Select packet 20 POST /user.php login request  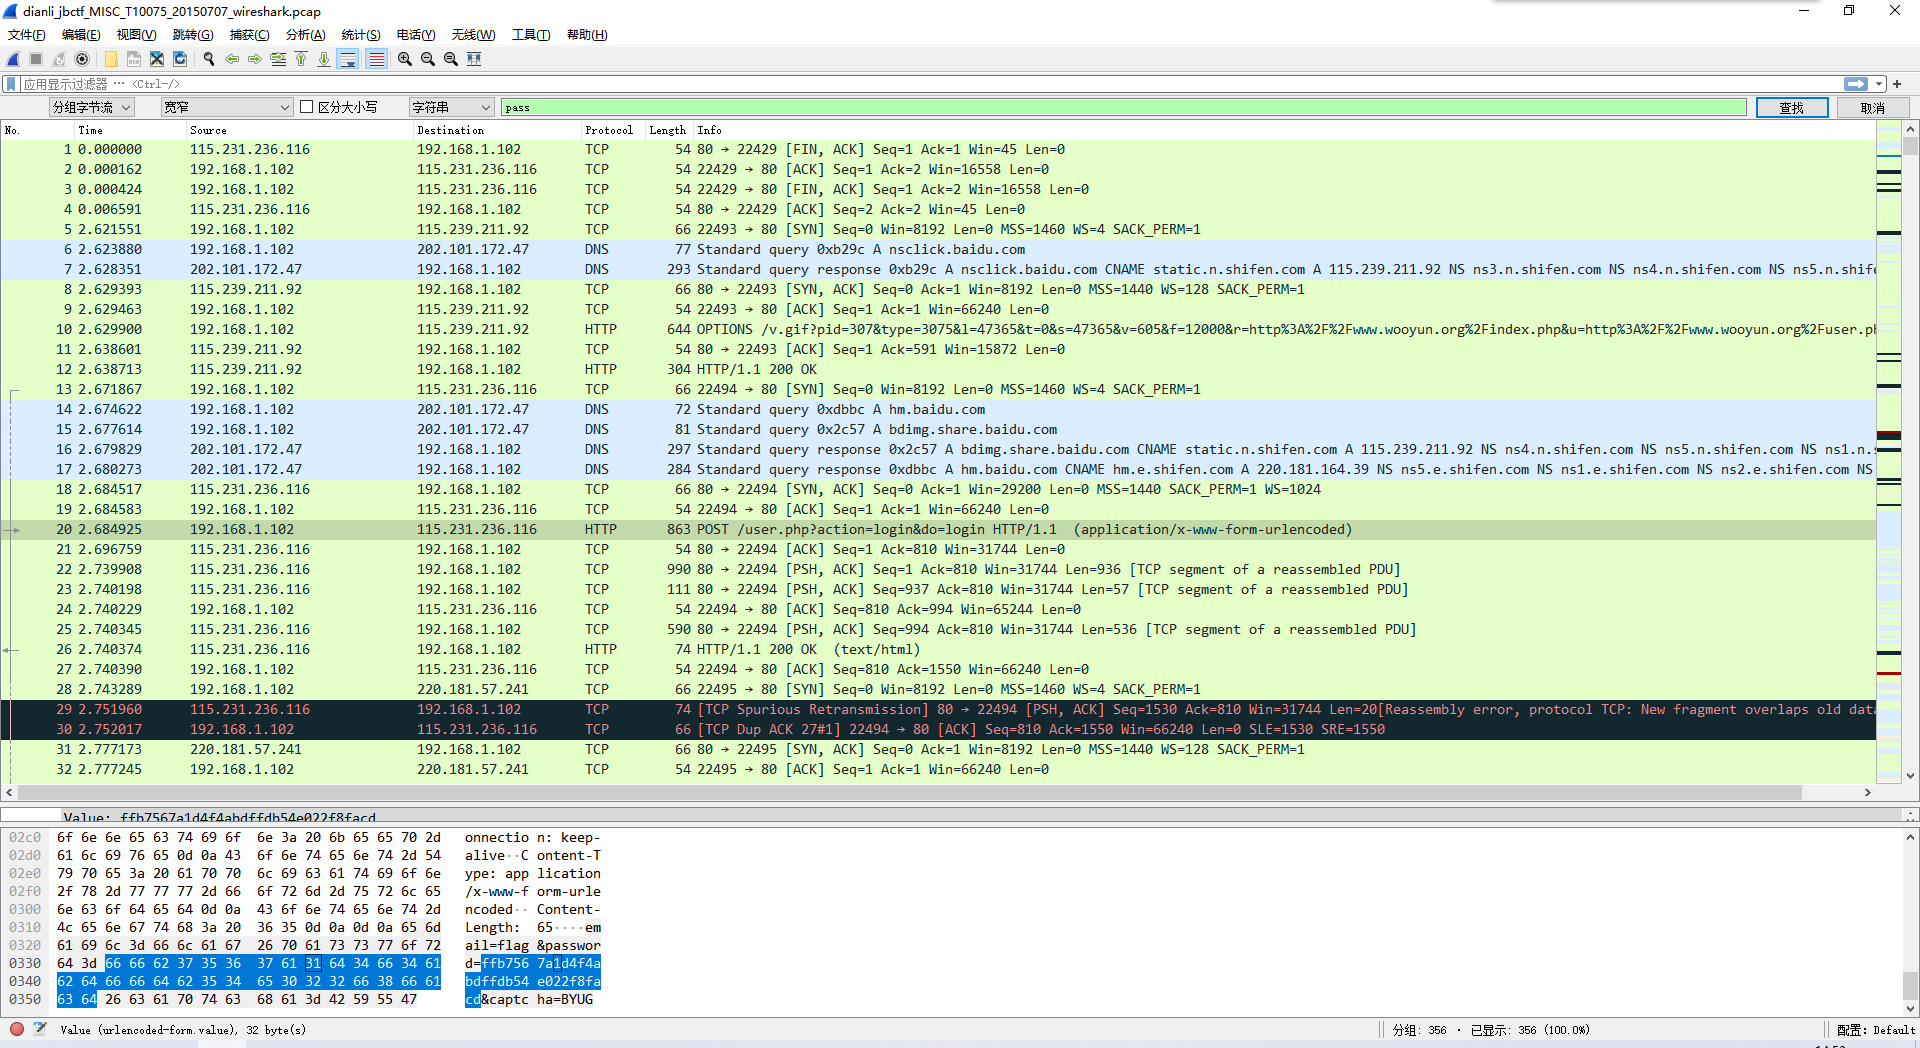[938, 529]
